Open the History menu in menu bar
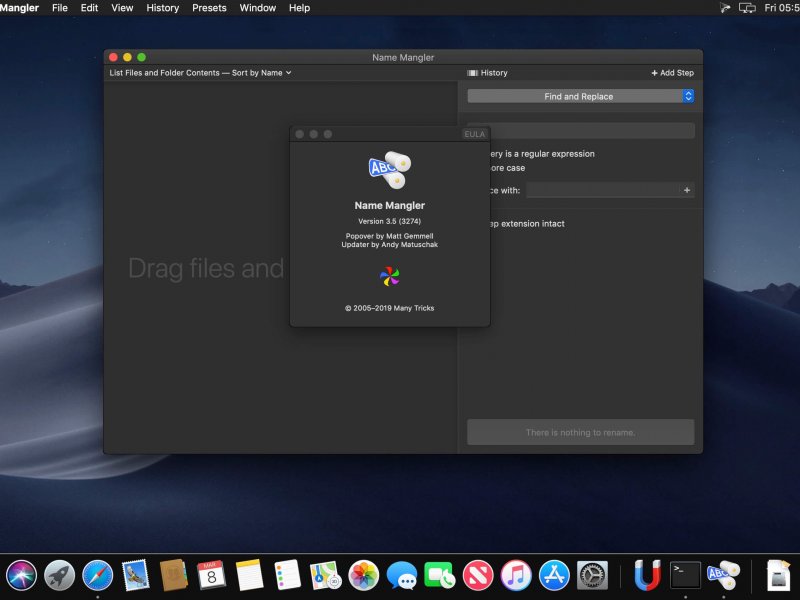Screen dimensions: 800x600 [x=162, y=8]
